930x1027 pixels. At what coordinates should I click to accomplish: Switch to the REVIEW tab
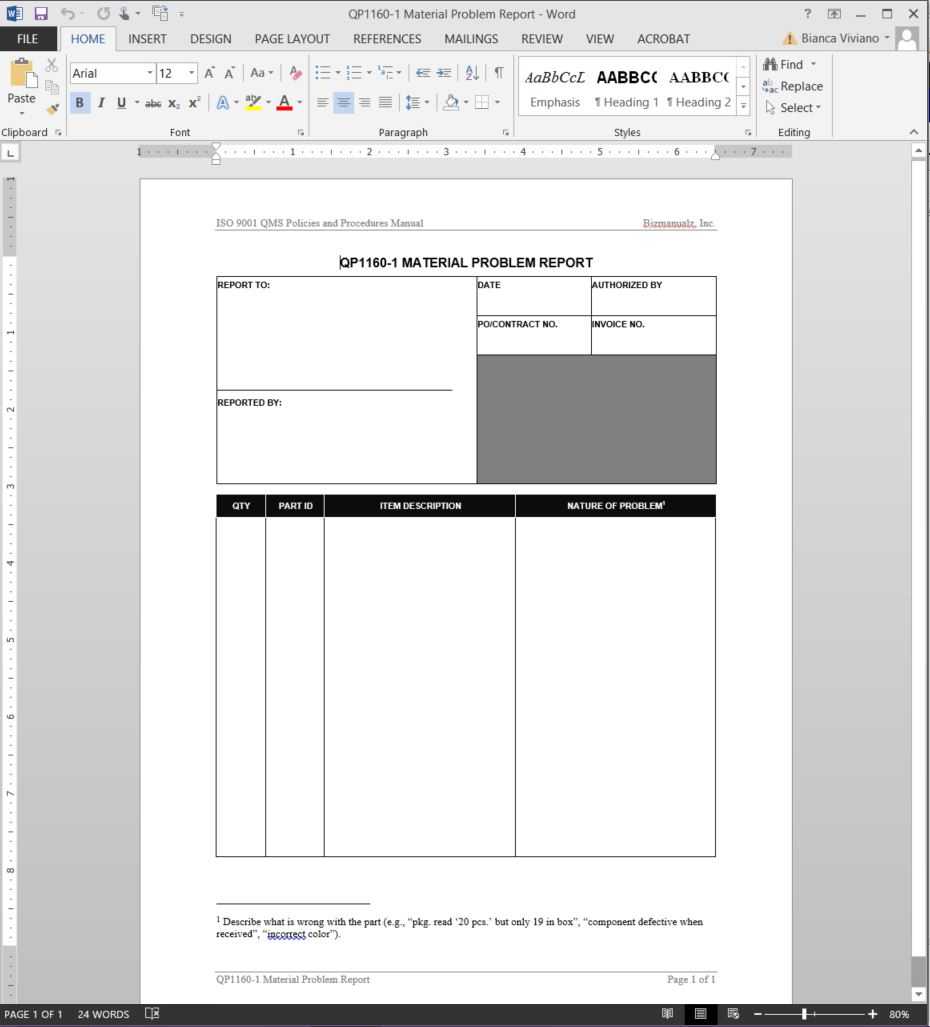pyautogui.click(x=542, y=39)
